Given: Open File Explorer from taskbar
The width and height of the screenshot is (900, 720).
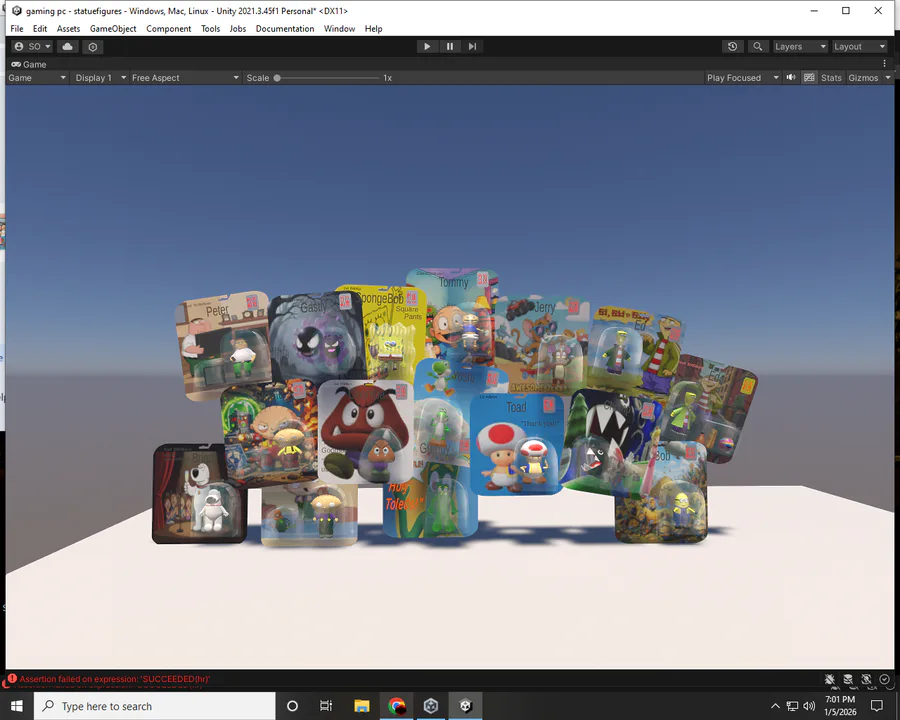Looking at the screenshot, I should coord(362,706).
